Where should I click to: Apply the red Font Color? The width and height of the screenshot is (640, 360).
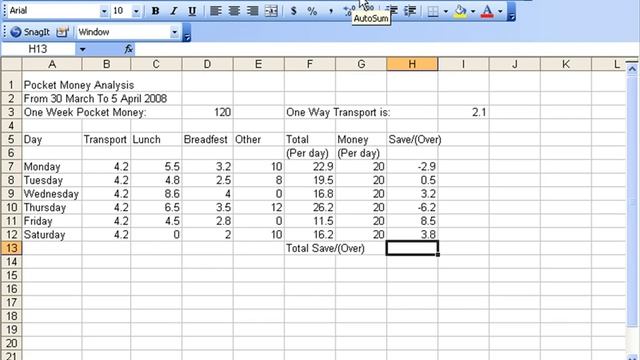[x=487, y=11]
